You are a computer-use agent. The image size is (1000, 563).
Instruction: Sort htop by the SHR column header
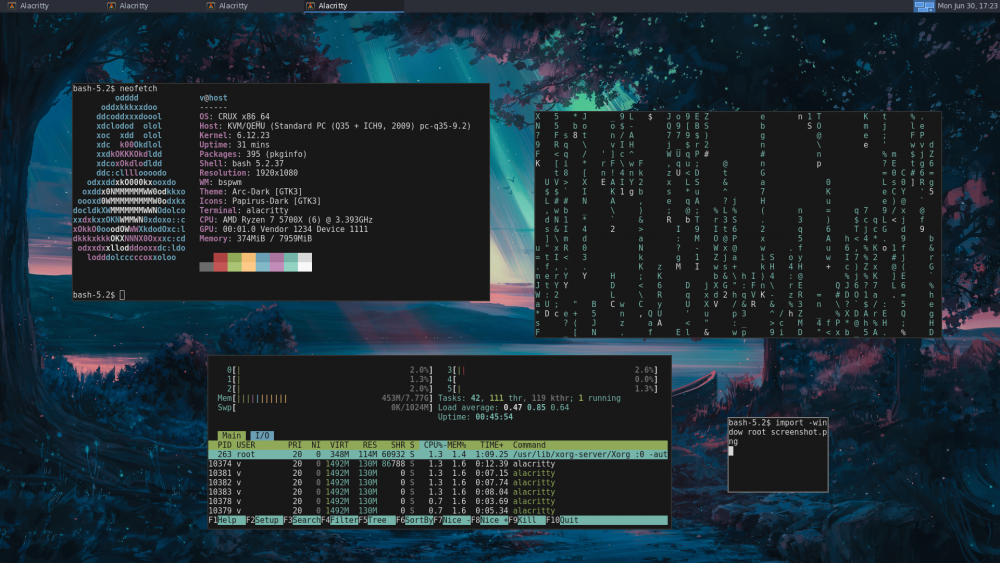point(398,445)
